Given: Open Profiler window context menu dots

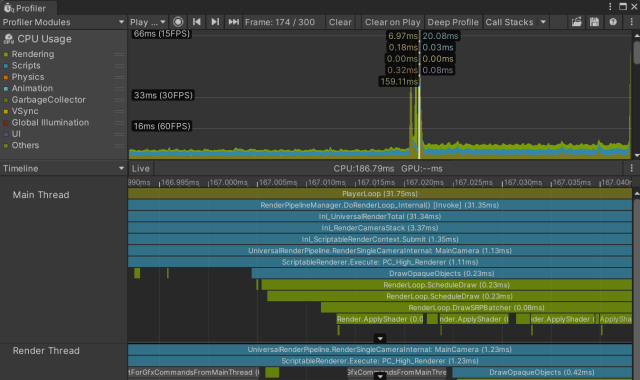Looking at the screenshot, I should [610, 7].
